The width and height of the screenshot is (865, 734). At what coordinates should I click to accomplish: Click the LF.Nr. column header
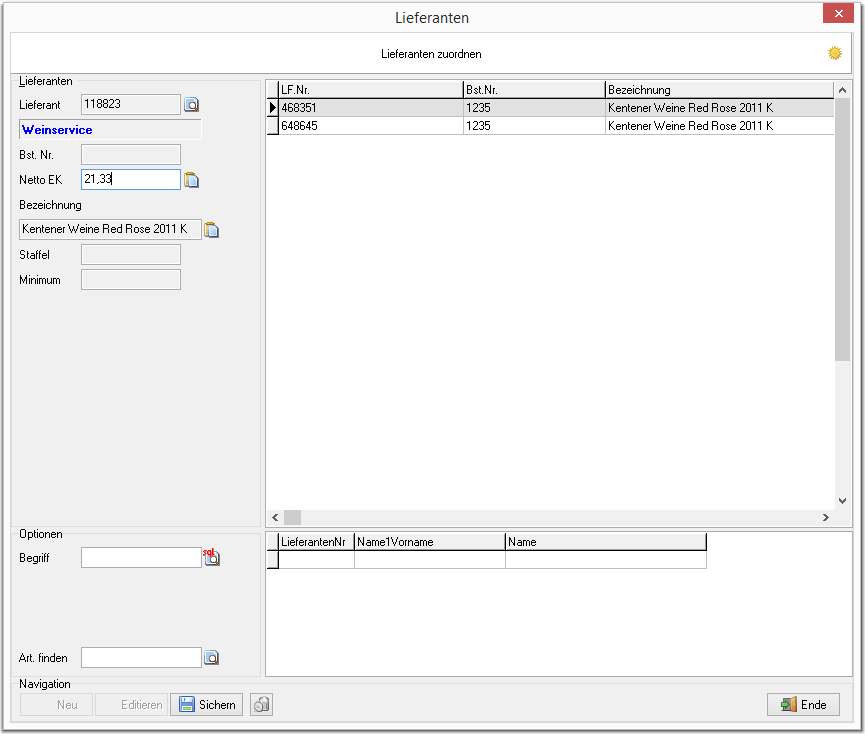[371, 90]
